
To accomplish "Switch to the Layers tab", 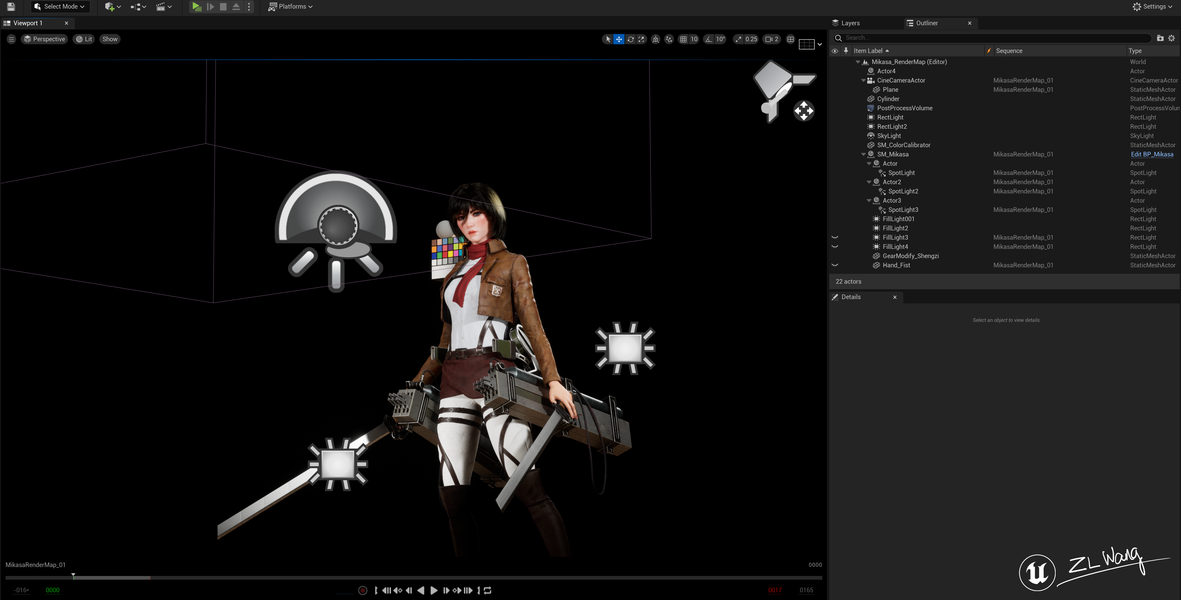I will click(x=850, y=23).
